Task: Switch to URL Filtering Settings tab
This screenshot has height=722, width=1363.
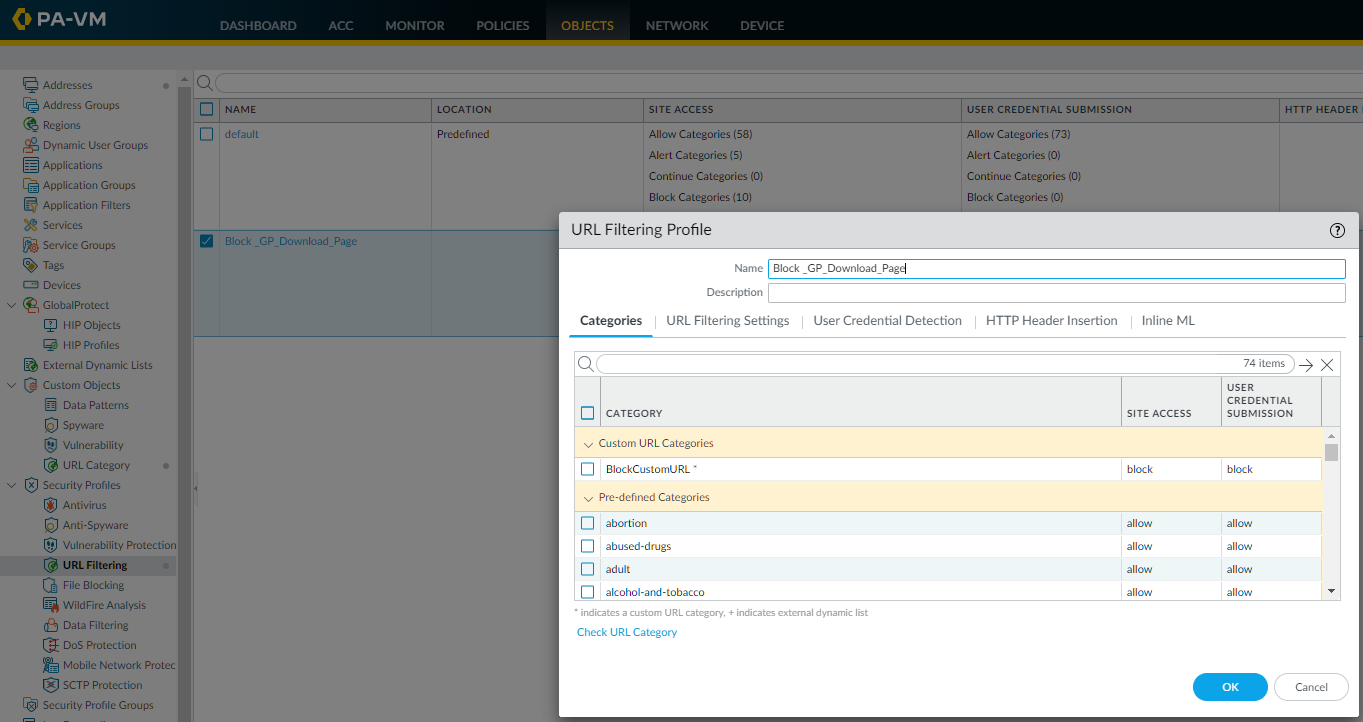Action: (727, 321)
